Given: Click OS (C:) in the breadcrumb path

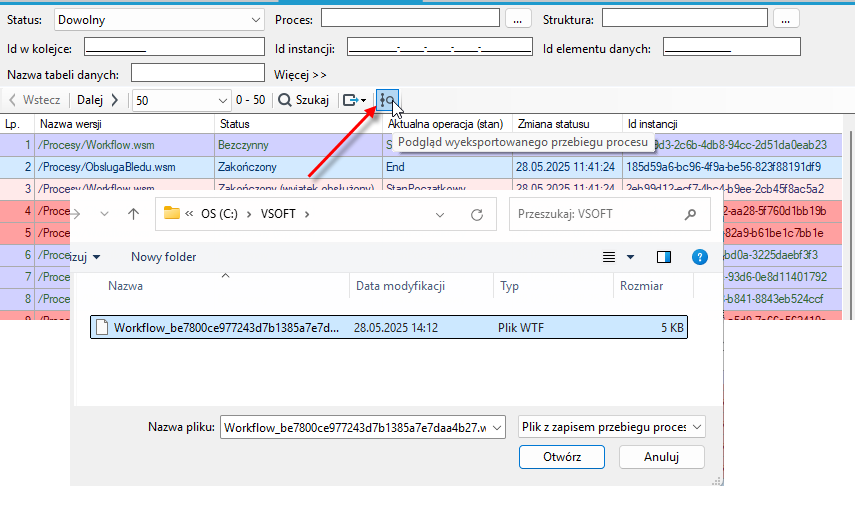Looking at the screenshot, I should coord(219,214).
